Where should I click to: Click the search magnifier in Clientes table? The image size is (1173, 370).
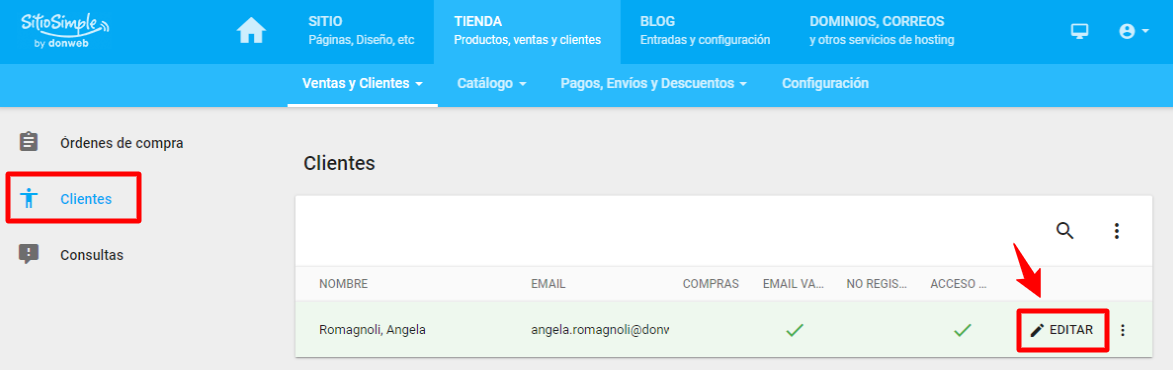tap(1065, 231)
